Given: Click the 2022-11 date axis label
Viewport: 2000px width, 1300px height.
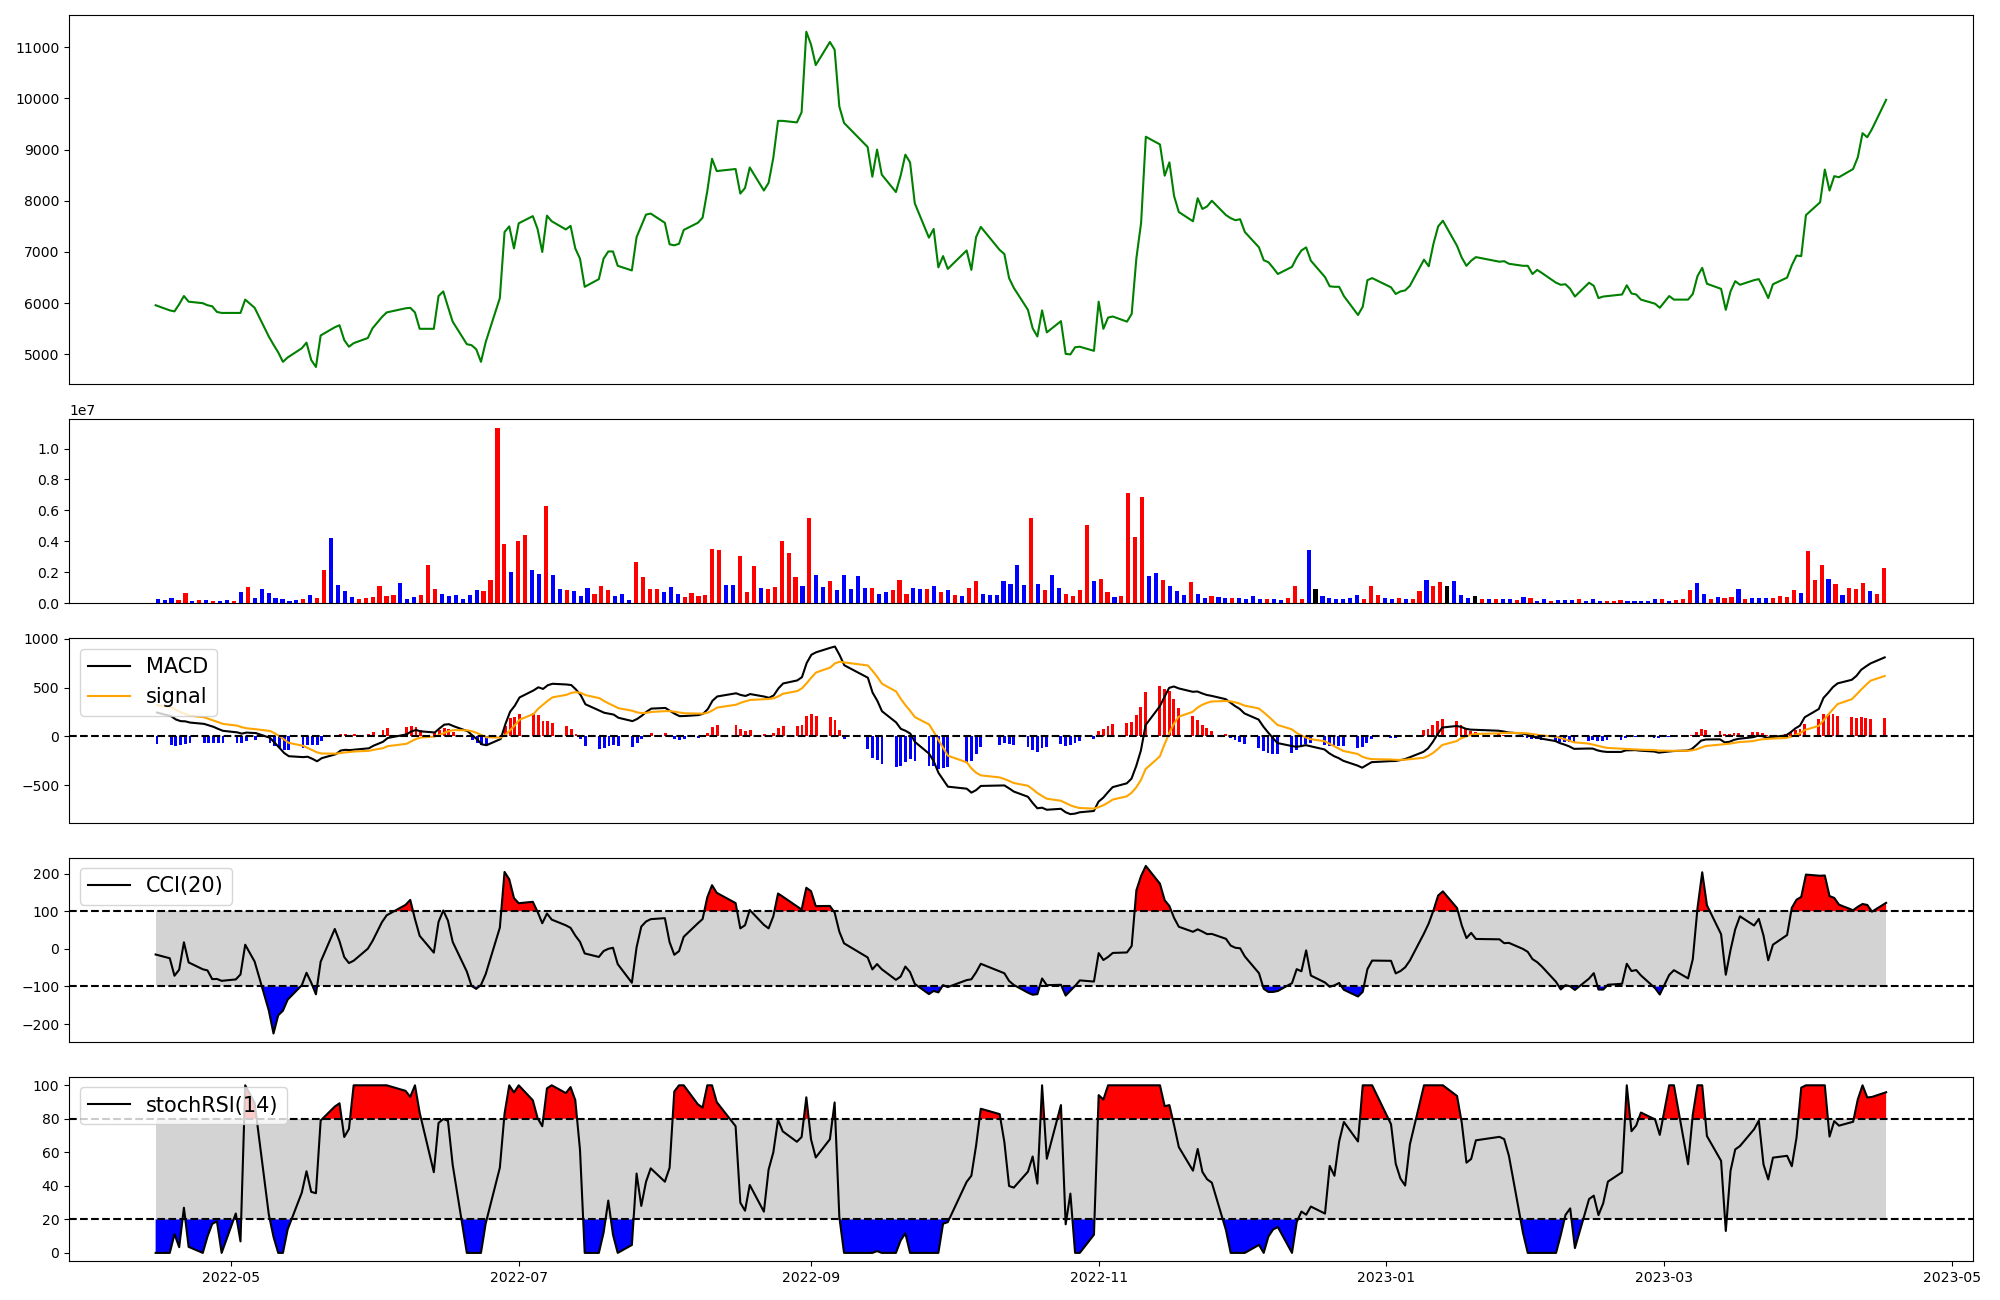Looking at the screenshot, I should [1099, 1276].
